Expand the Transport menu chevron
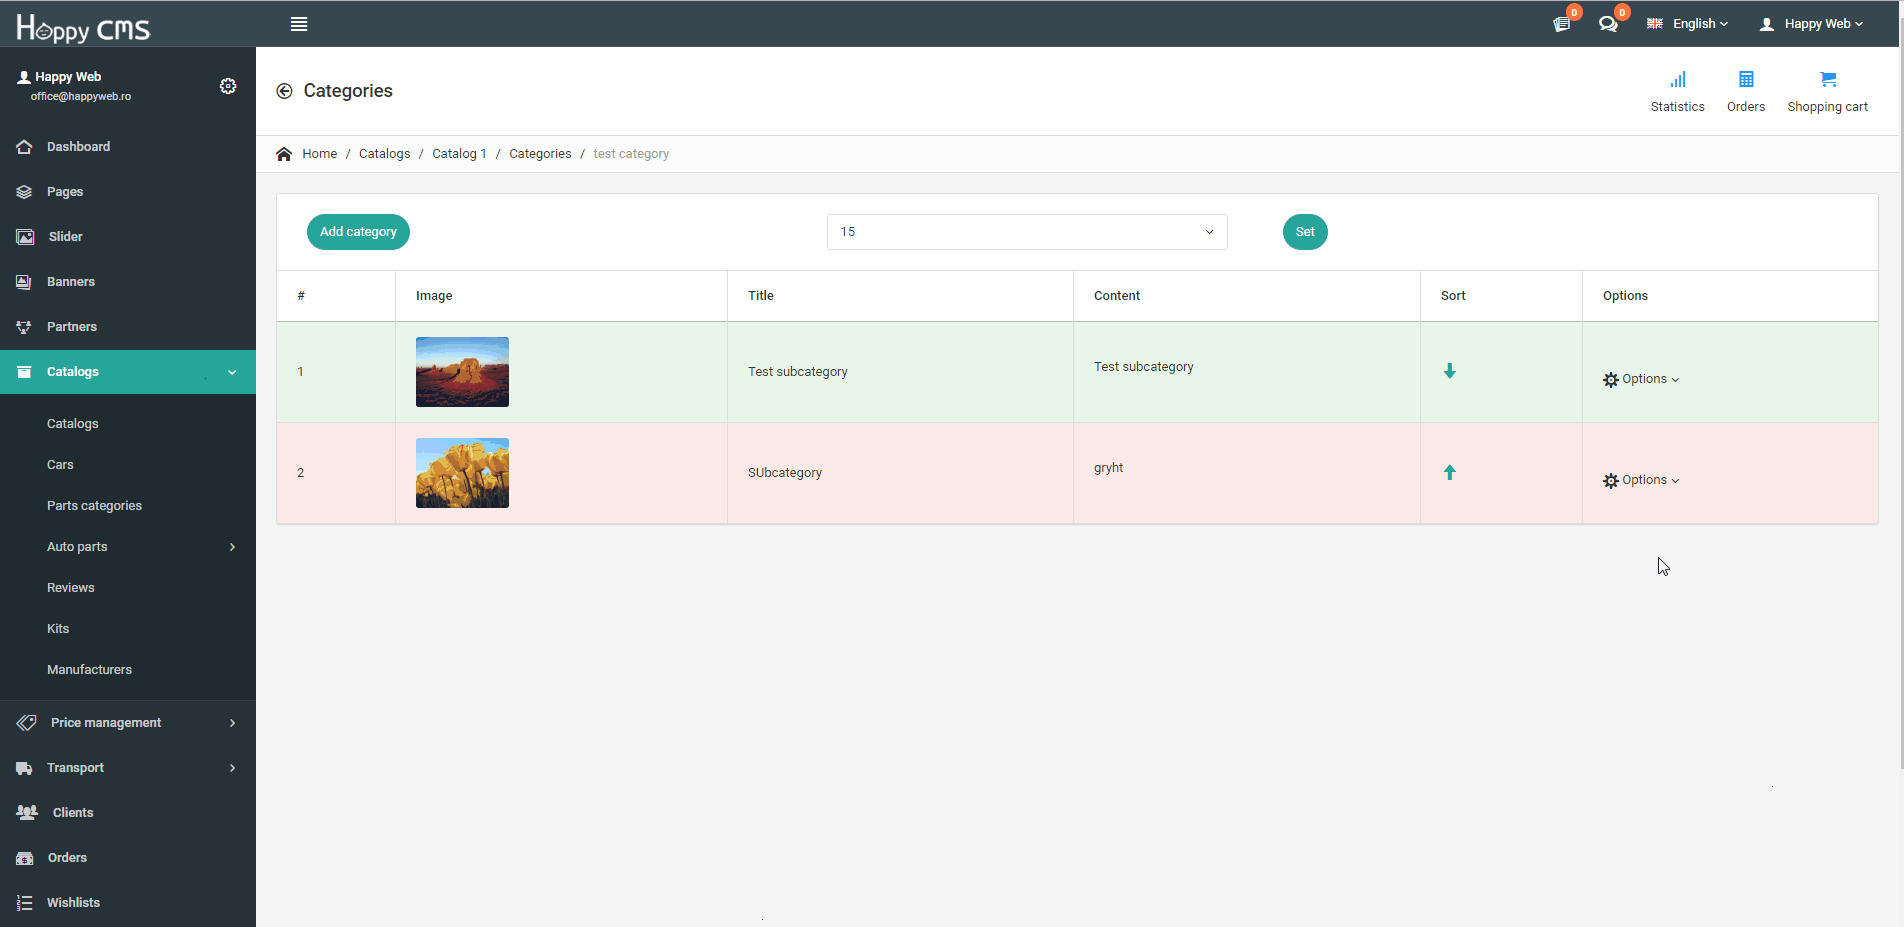This screenshot has height=927, width=1904. [232, 768]
